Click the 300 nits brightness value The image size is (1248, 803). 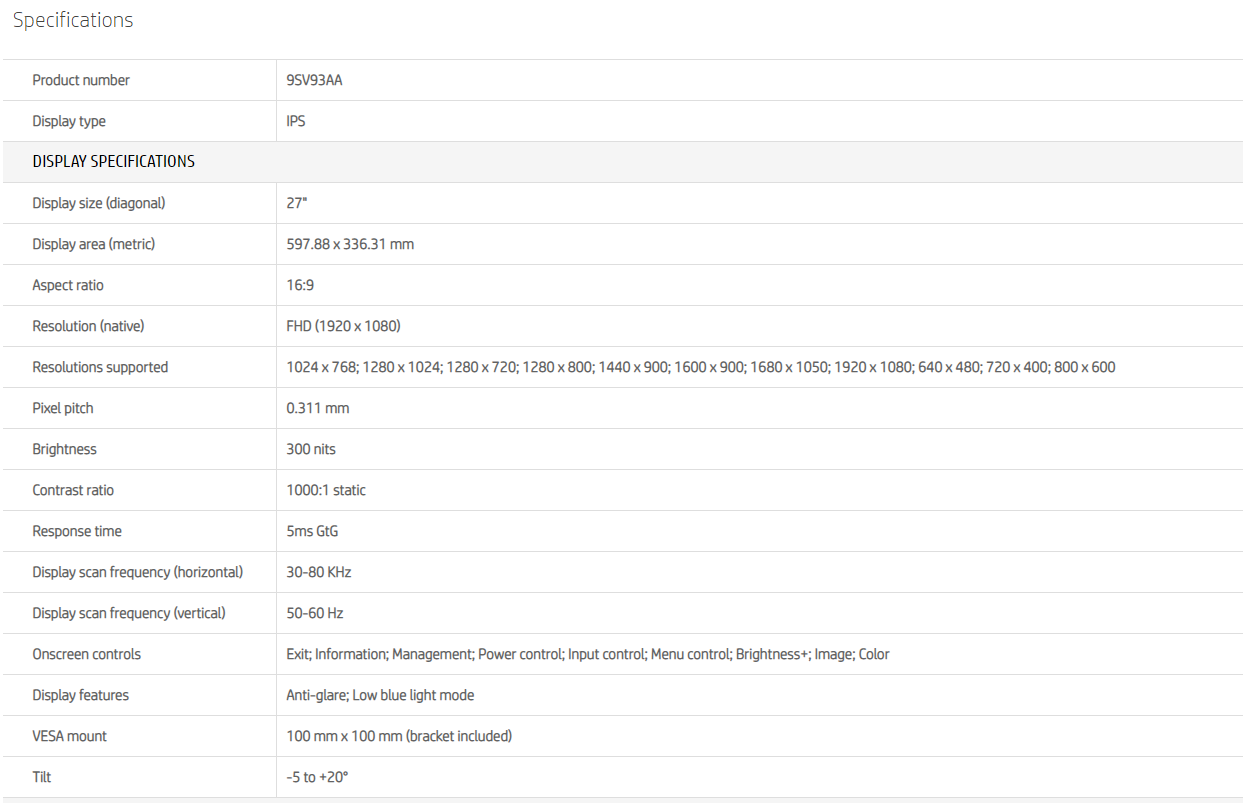[x=311, y=449]
